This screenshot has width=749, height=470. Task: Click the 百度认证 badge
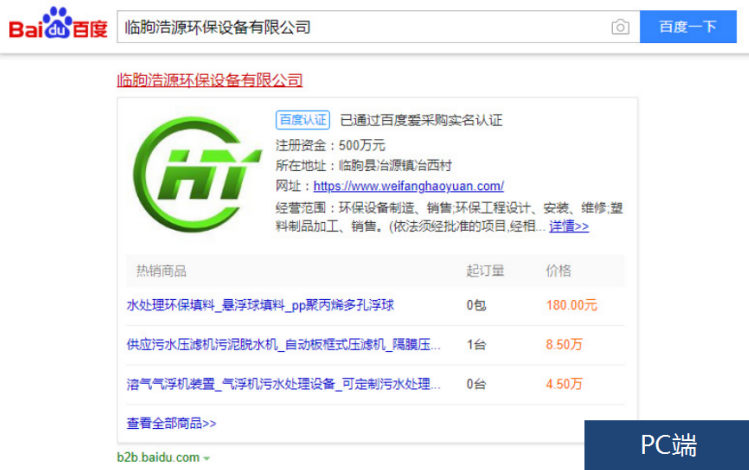[303, 120]
